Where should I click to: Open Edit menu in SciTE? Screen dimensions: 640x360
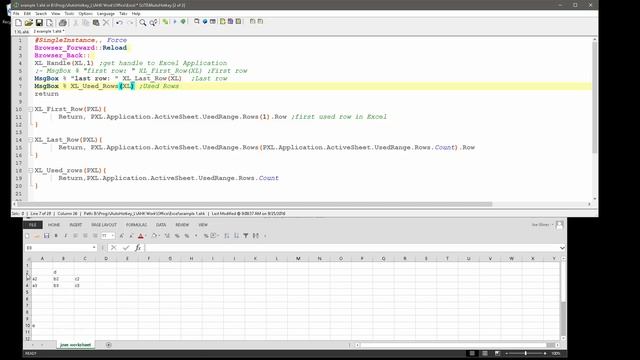(x=27, y=13)
